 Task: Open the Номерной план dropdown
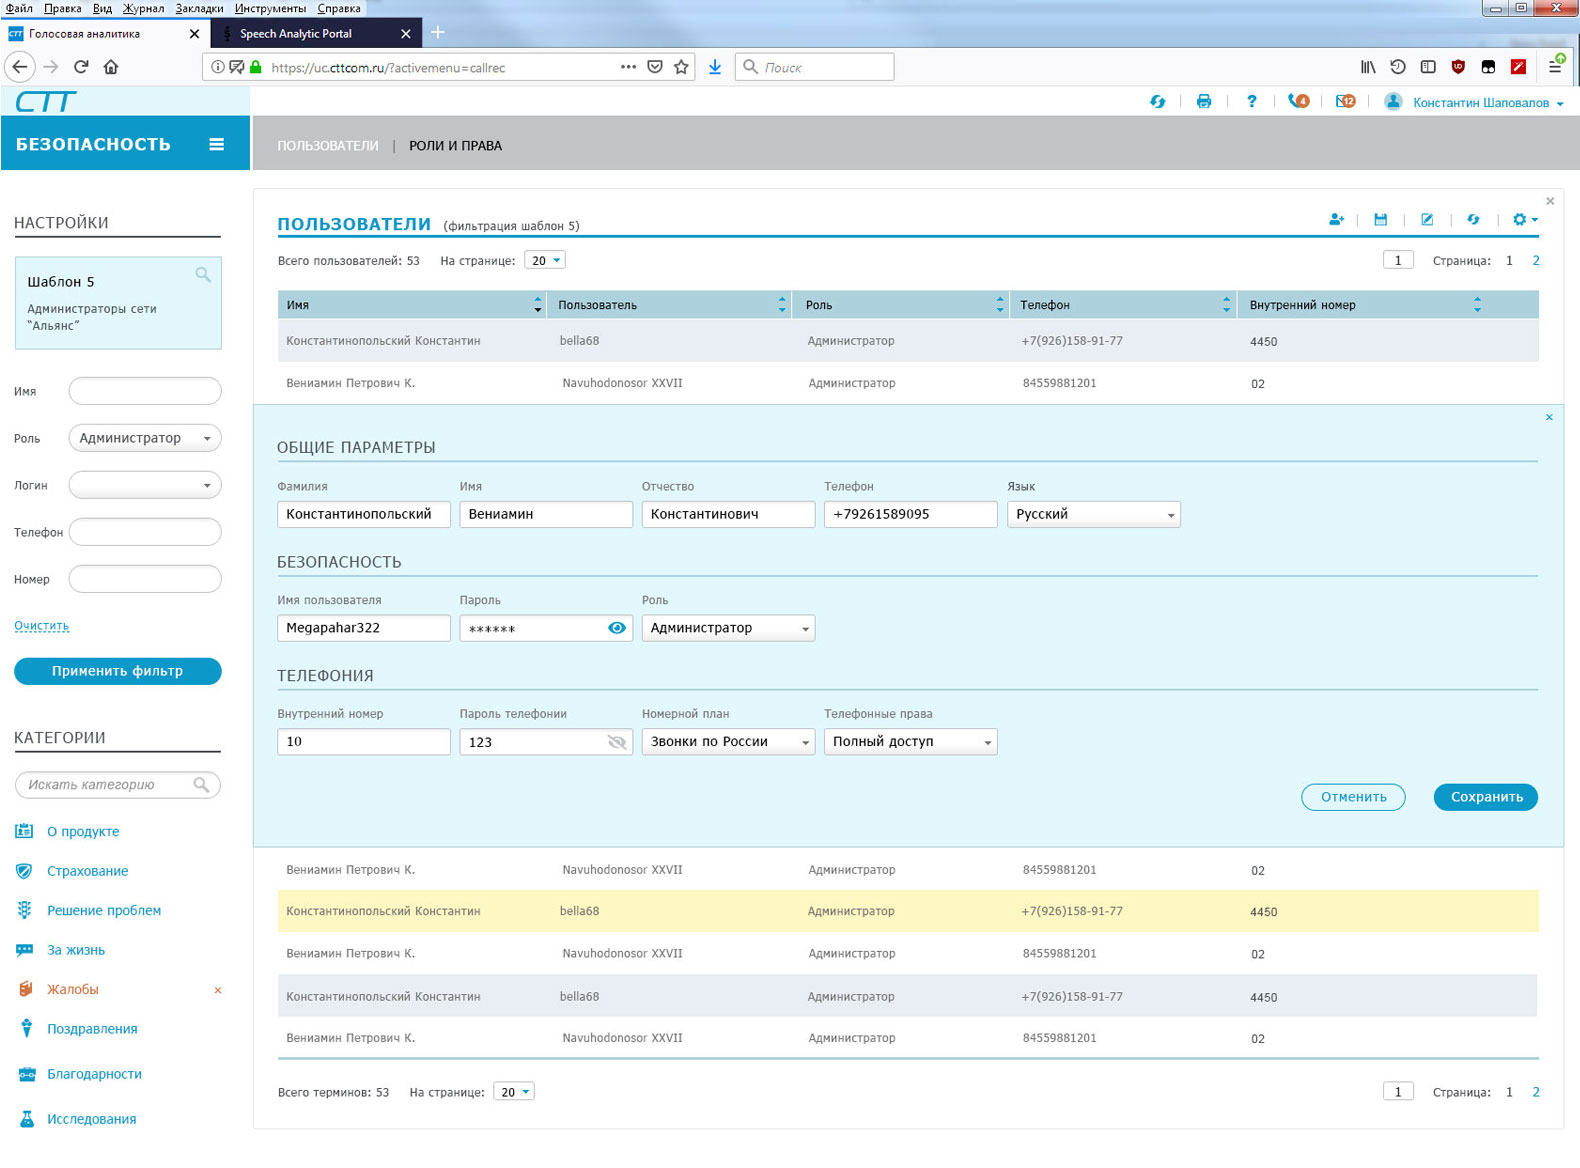click(x=728, y=742)
